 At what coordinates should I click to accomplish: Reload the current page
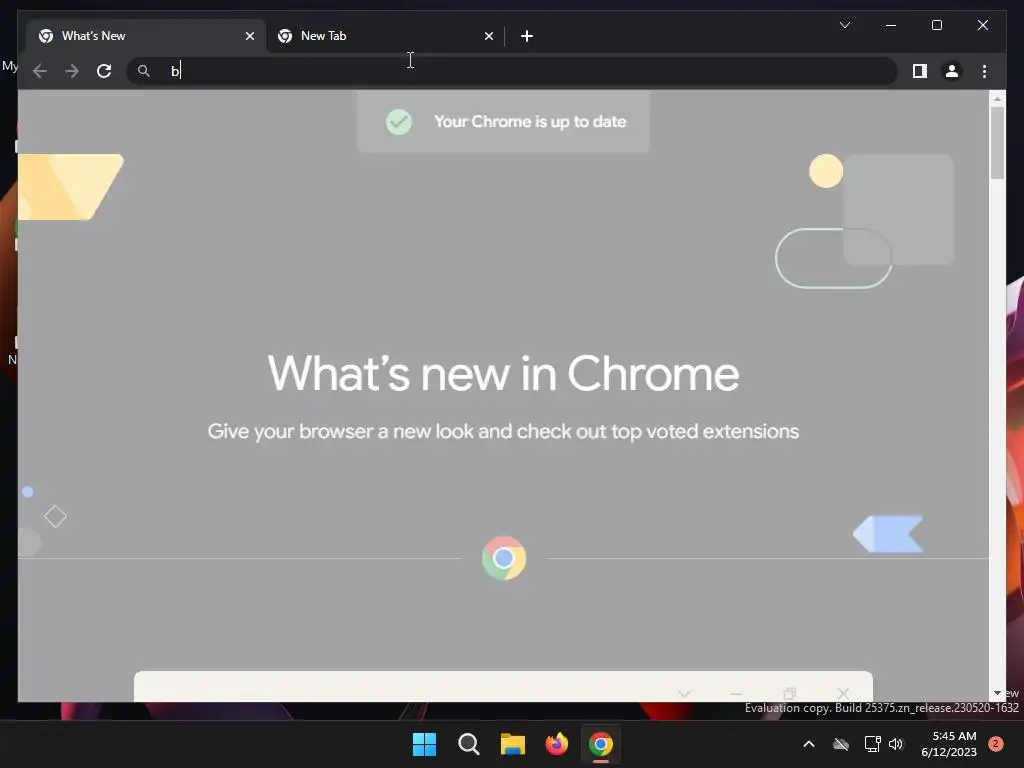[104, 71]
